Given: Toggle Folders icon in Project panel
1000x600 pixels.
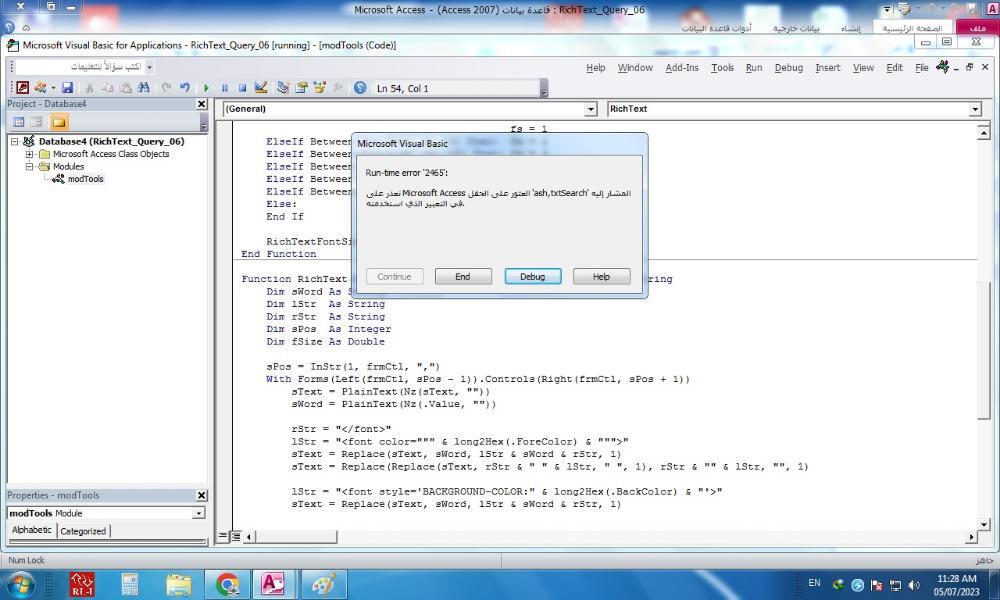Looking at the screenshot, I should pos(59,122).
